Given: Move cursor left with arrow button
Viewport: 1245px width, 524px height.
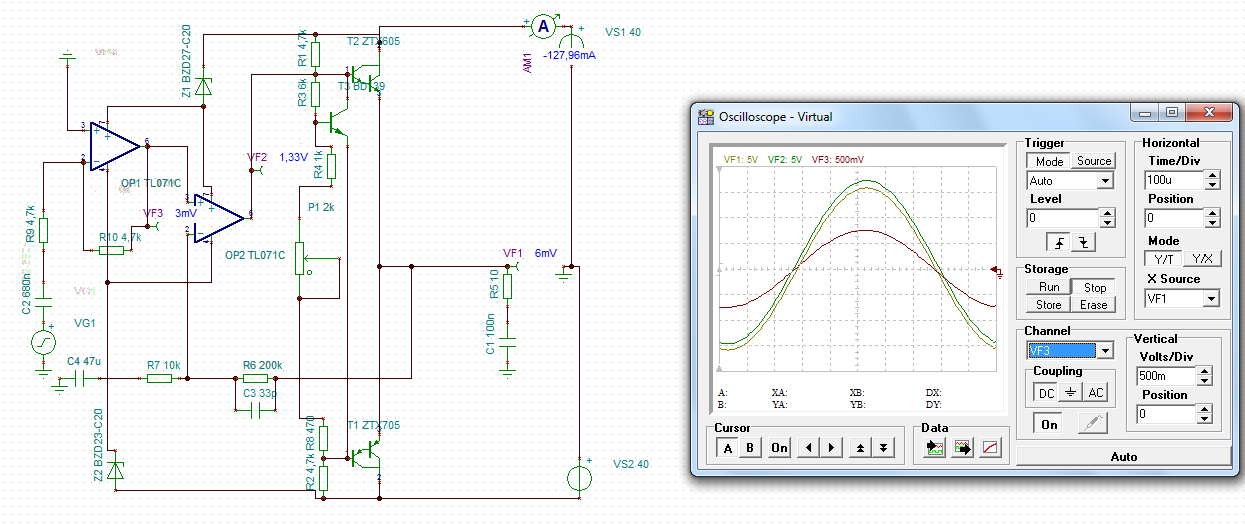Looking at the screenshot, I should point(807,448).
